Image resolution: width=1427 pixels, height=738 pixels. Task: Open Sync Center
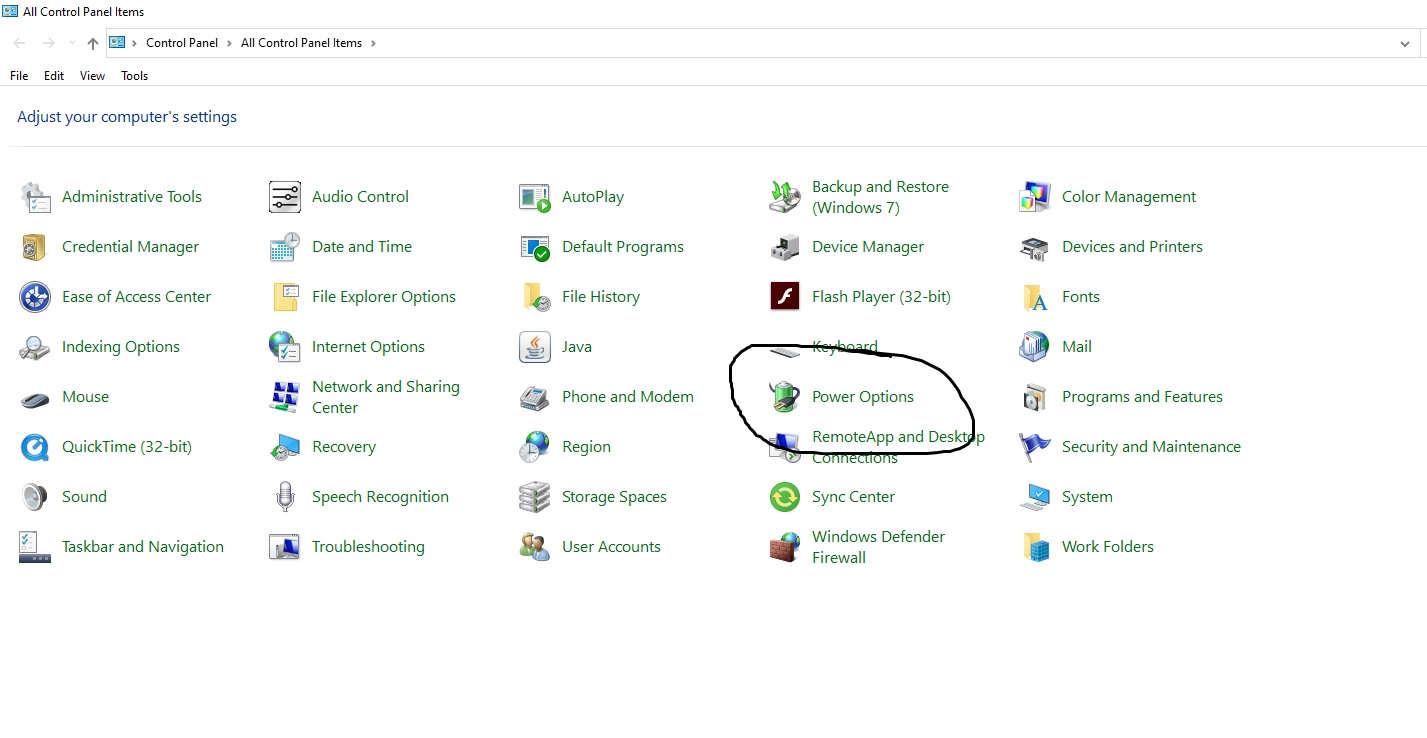click(x=852, y=496)
